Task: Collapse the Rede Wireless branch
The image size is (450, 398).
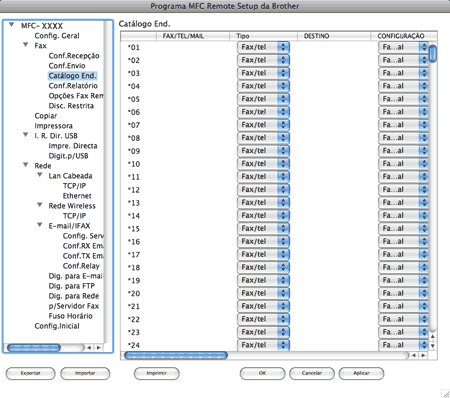Action: (40, 205)
